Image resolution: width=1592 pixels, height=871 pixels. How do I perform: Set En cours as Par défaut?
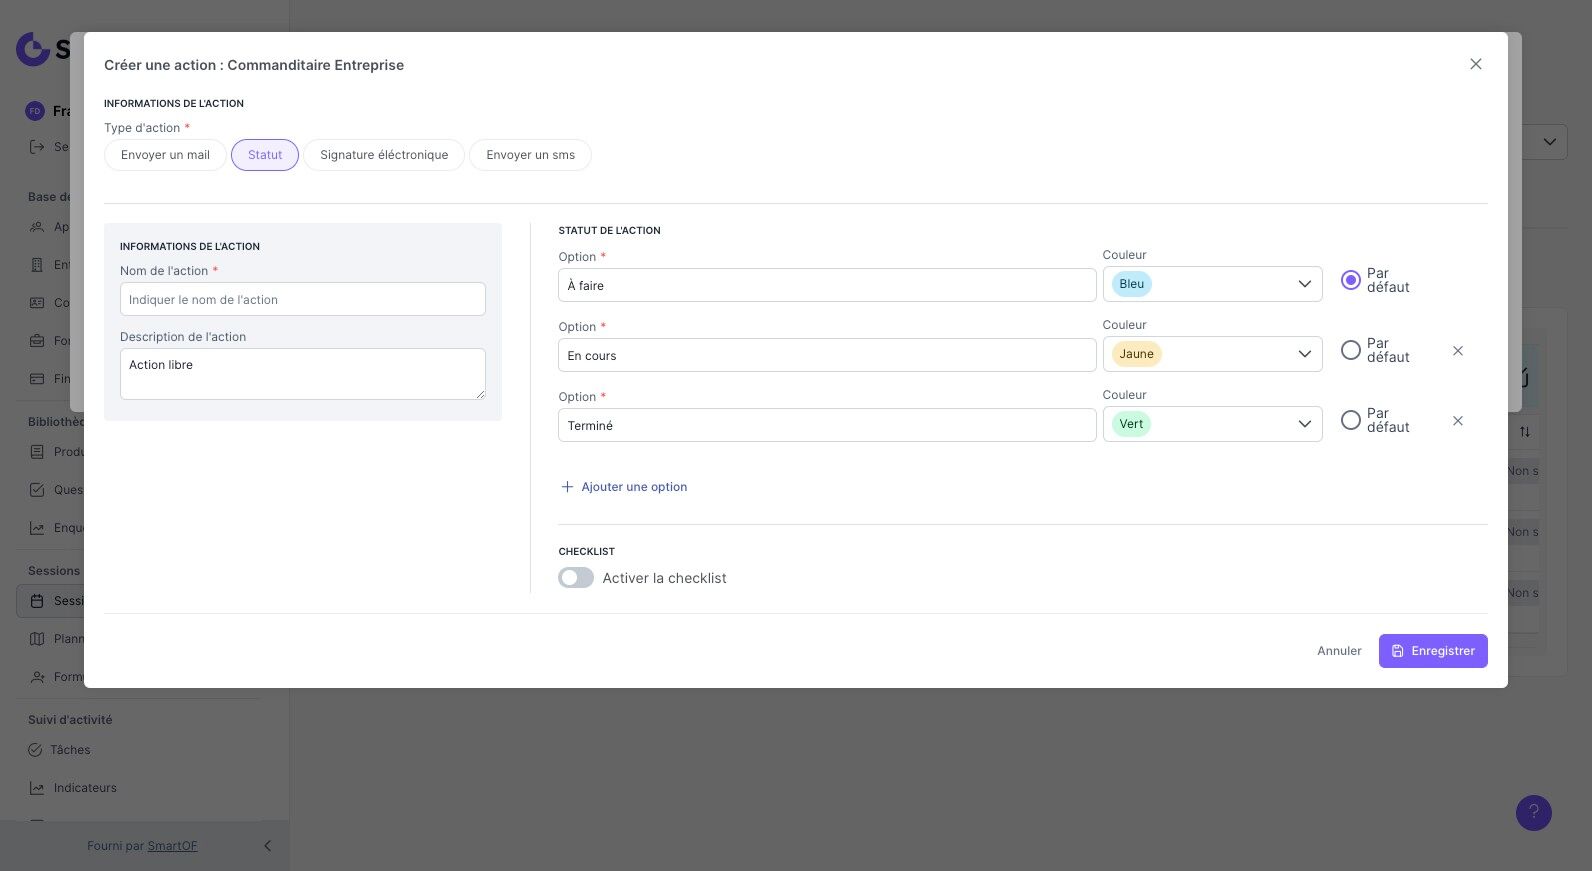point(1350,350)
